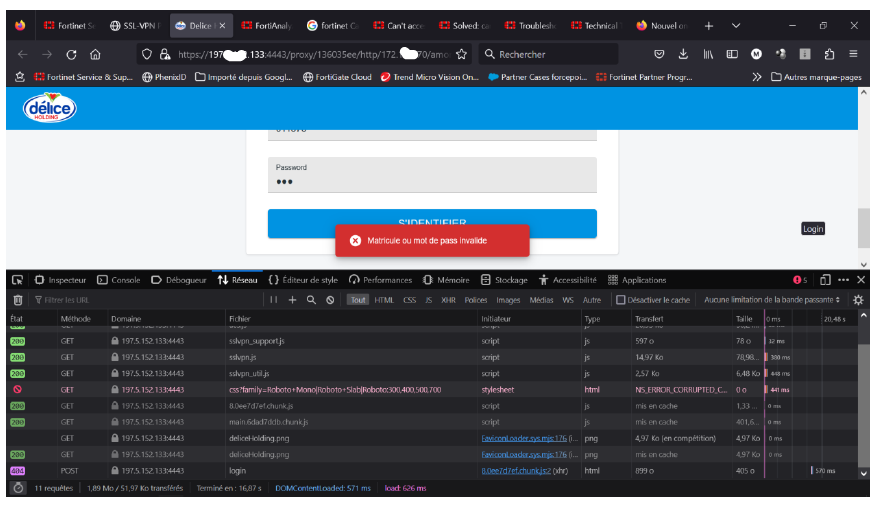Activate the devtools element picker icon
892x506 pixels.
pos(18,280)
